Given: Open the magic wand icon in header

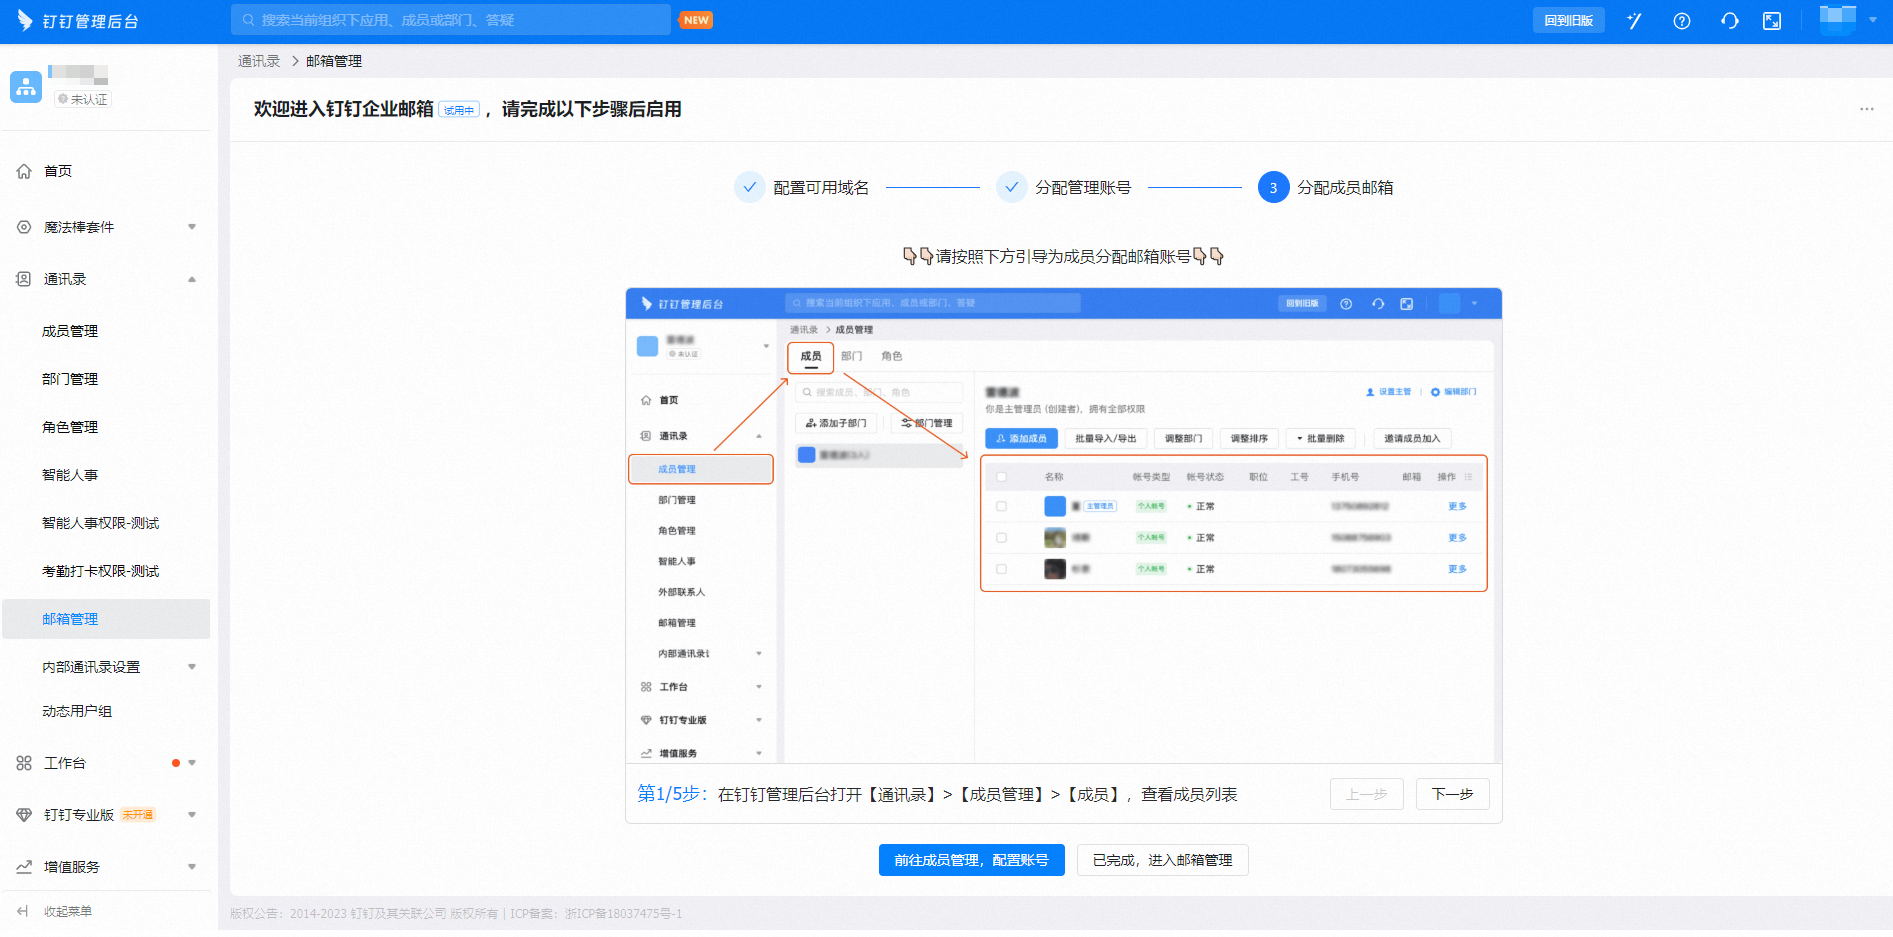Looking at the screenshot, I should point(1634,21).
